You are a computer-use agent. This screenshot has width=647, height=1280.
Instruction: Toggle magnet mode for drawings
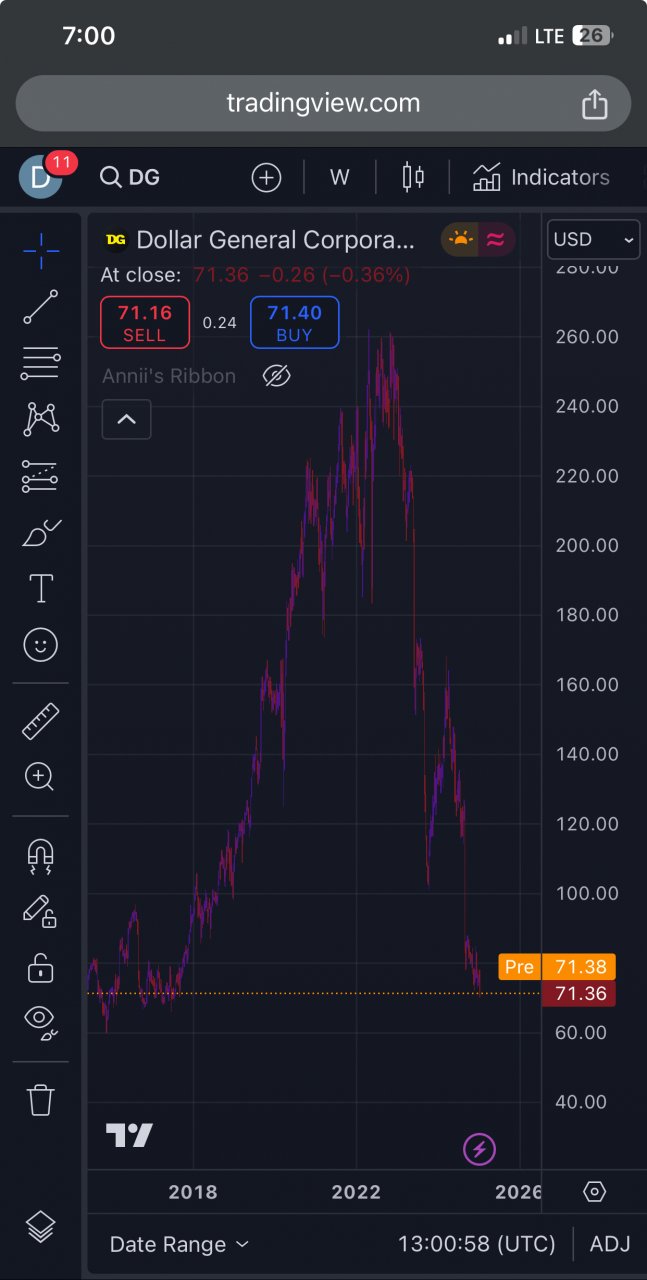click(40, 856)
